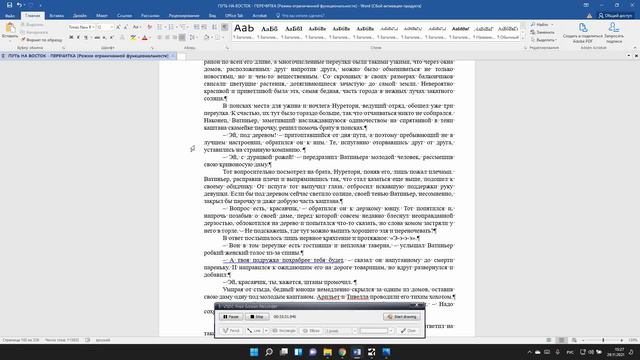
Task: Expand the styles gallery
Action: coord(523,38)
